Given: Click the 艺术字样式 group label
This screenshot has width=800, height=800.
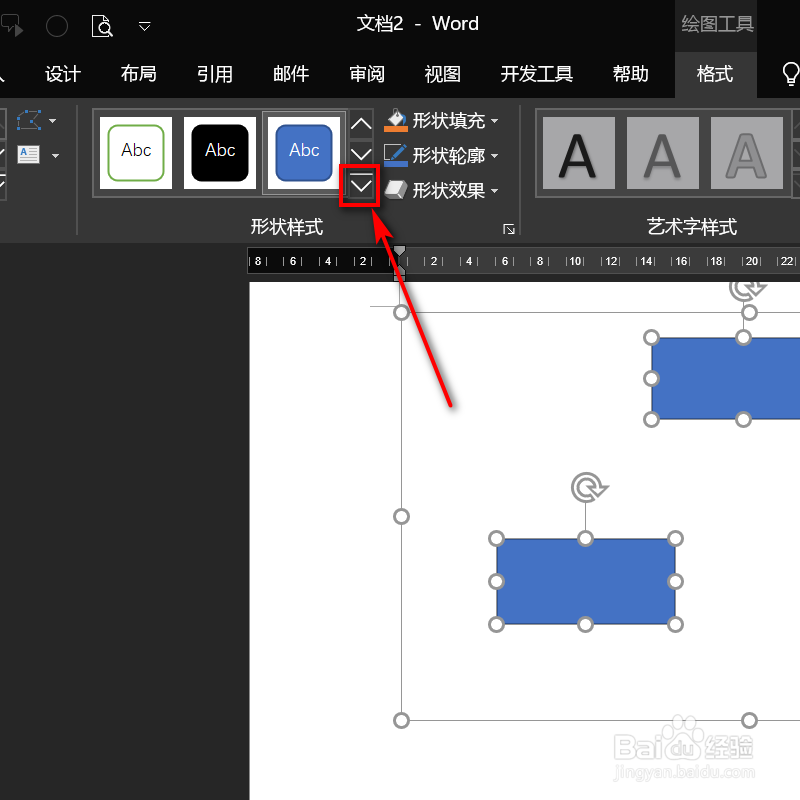Looking at the screenshot, I should pyautogui.click(x=692, y=227).
